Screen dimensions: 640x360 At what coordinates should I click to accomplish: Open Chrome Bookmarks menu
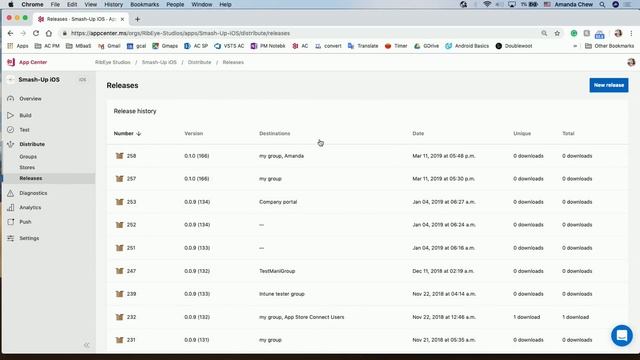coord(144,4)
